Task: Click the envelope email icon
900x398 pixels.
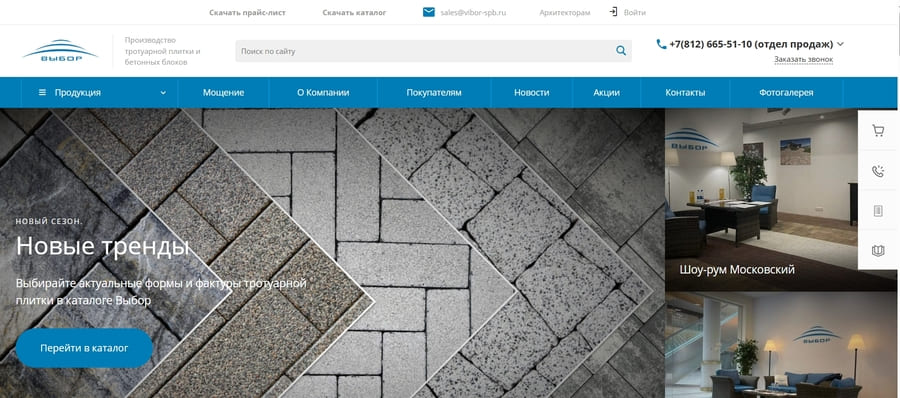Action: tap(429, 12)
